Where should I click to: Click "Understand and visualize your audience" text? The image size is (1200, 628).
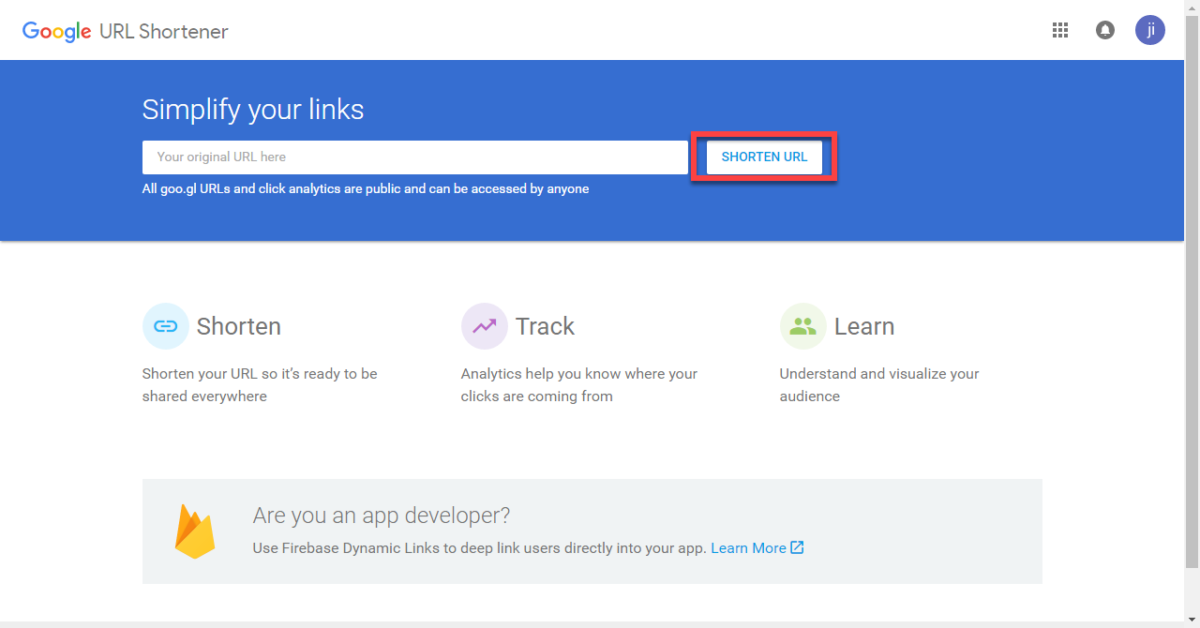point(879,385)
